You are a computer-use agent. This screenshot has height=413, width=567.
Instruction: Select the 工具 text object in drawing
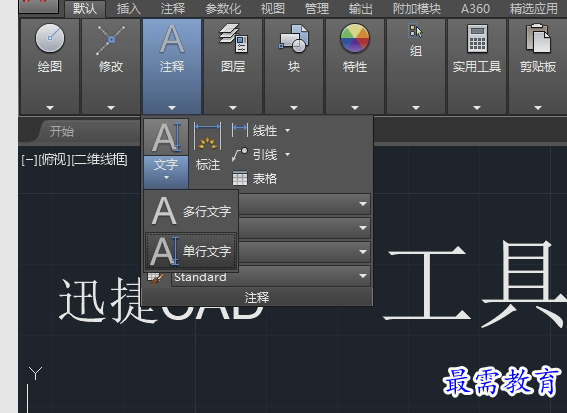[475, 284]
